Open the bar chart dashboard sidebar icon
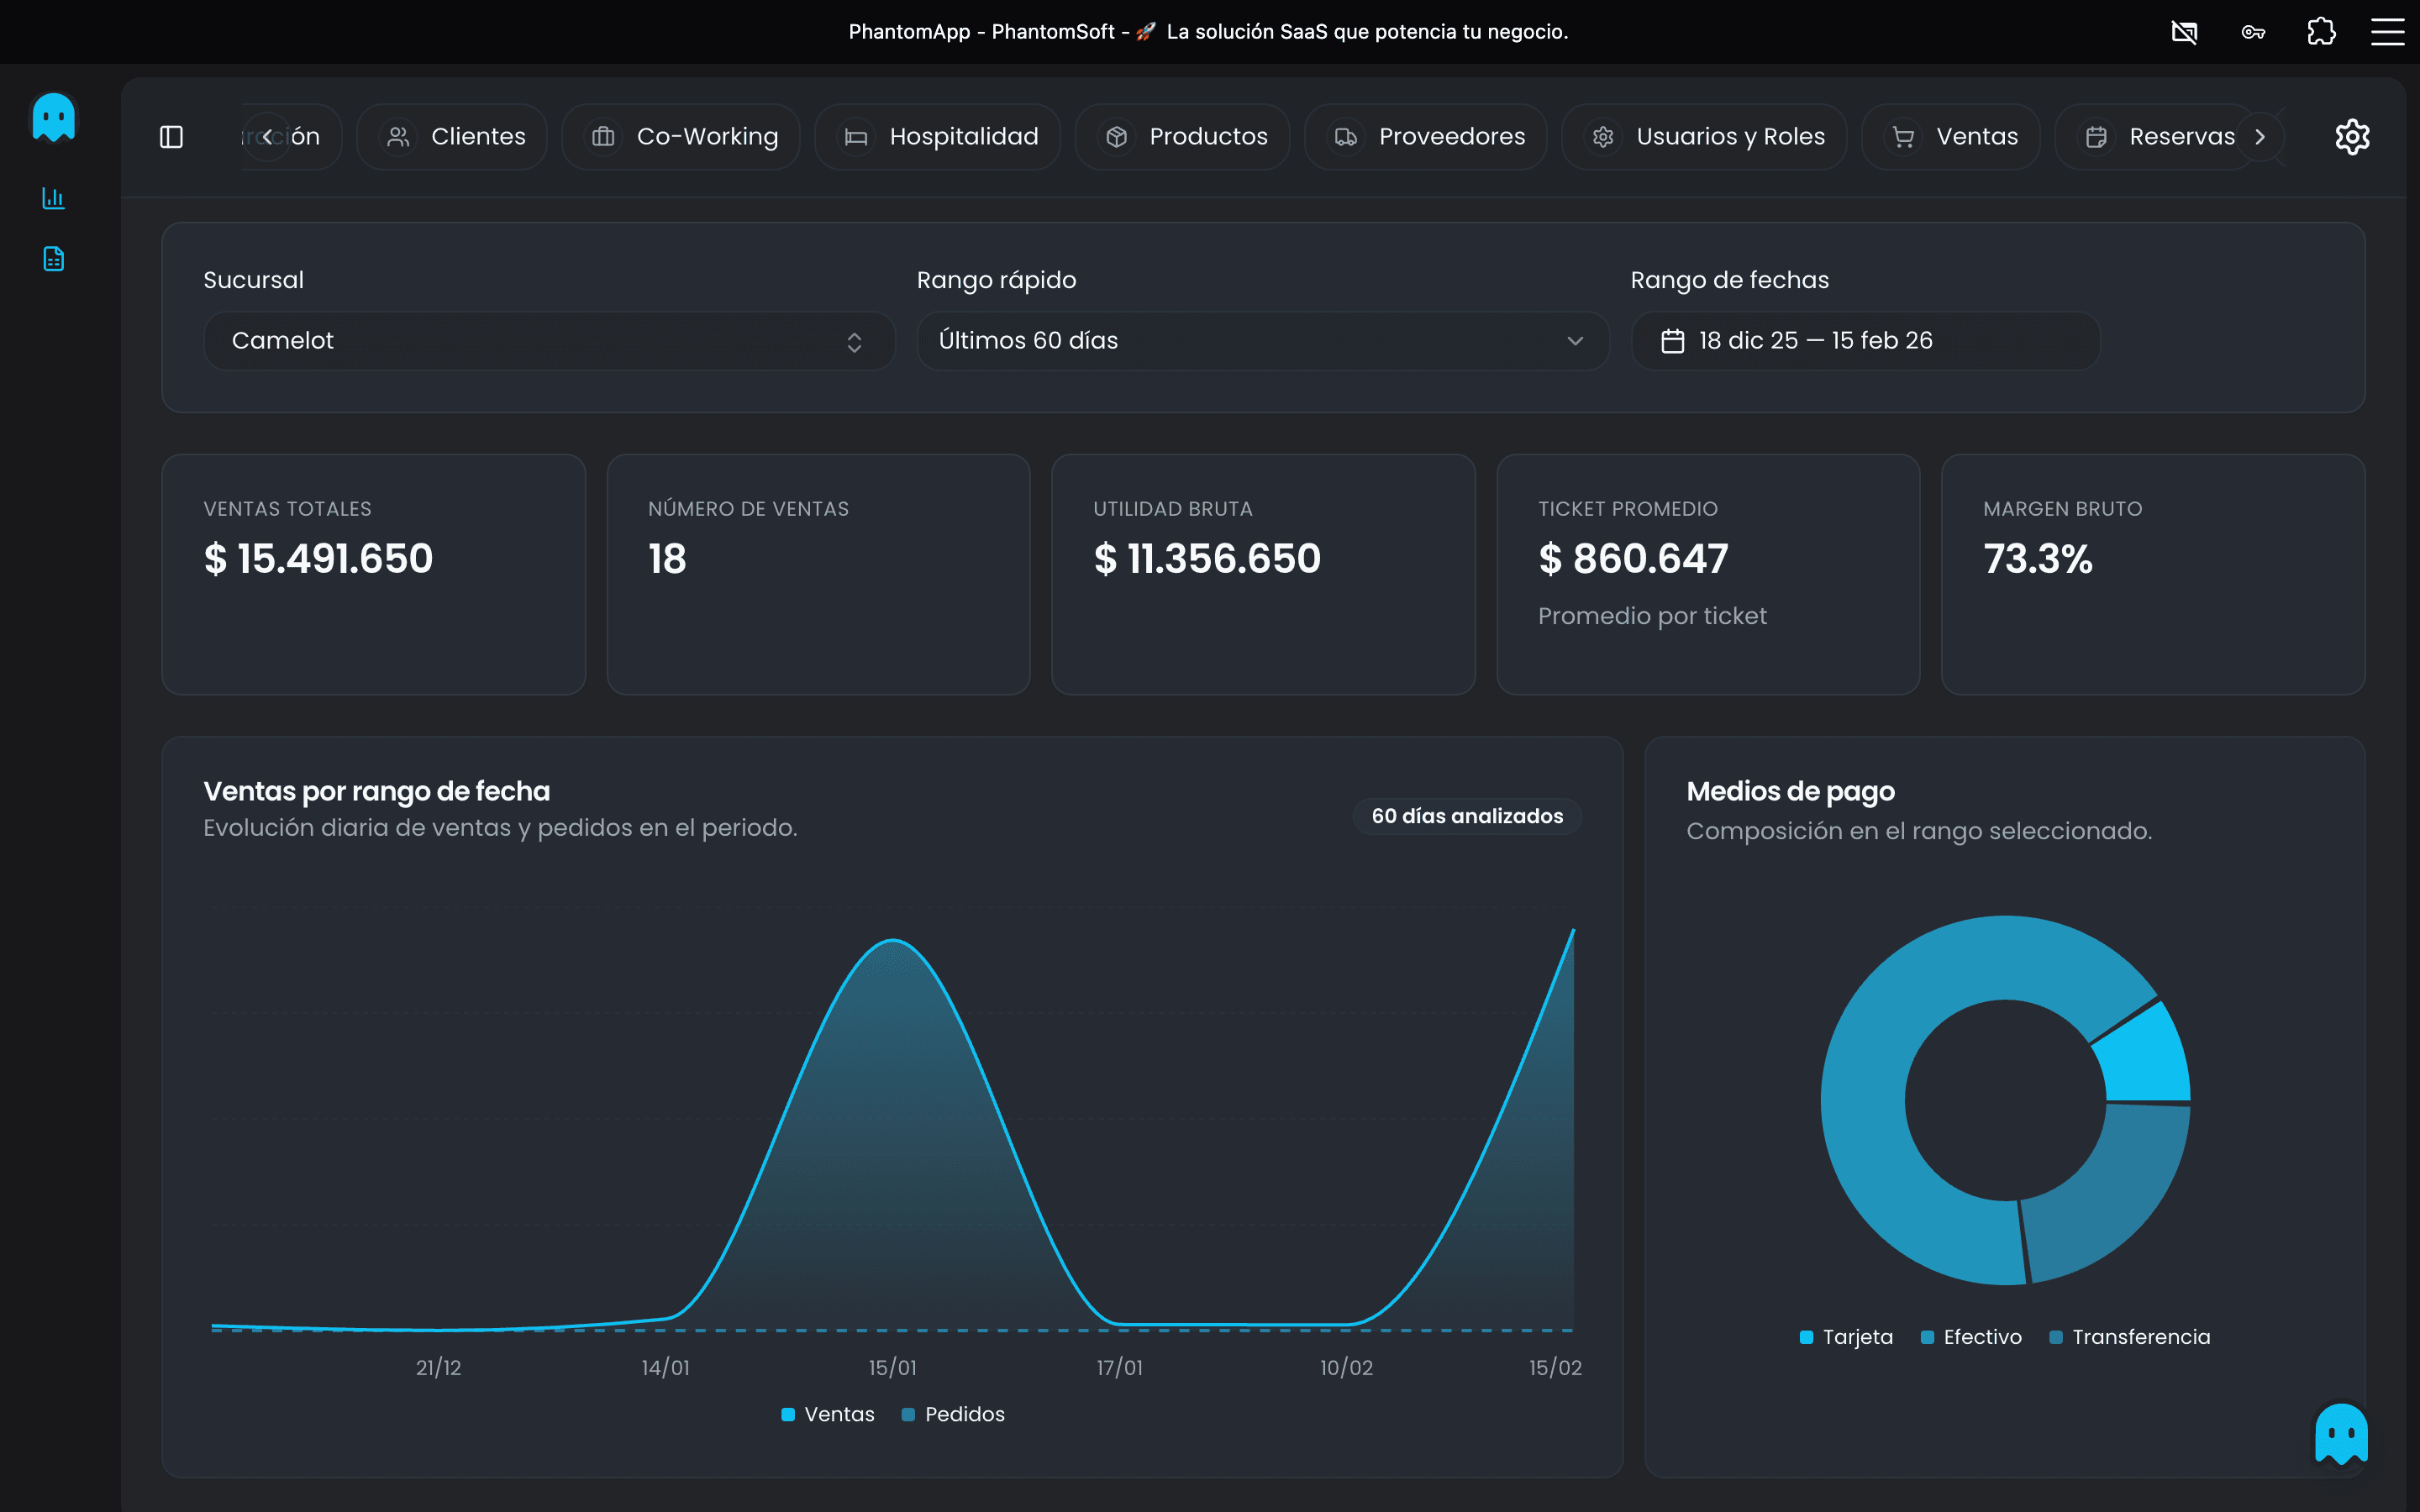 click(54, 198)
